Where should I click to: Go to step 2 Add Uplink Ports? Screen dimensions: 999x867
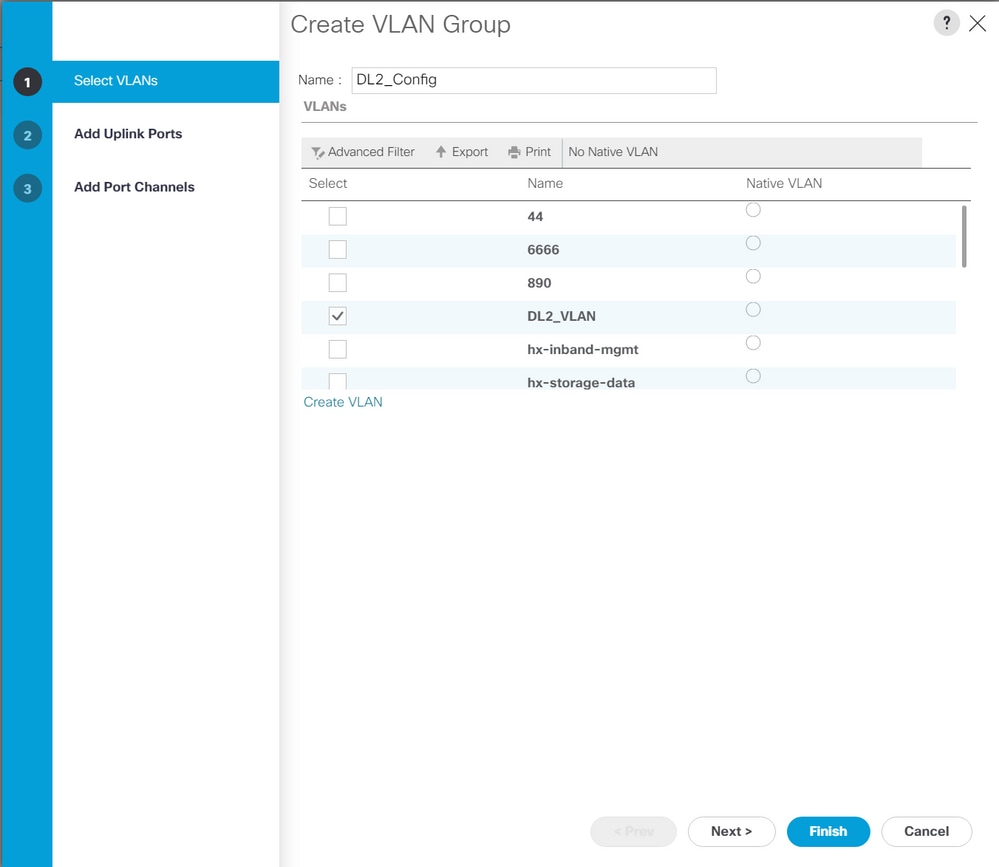[x=128, y=134]
